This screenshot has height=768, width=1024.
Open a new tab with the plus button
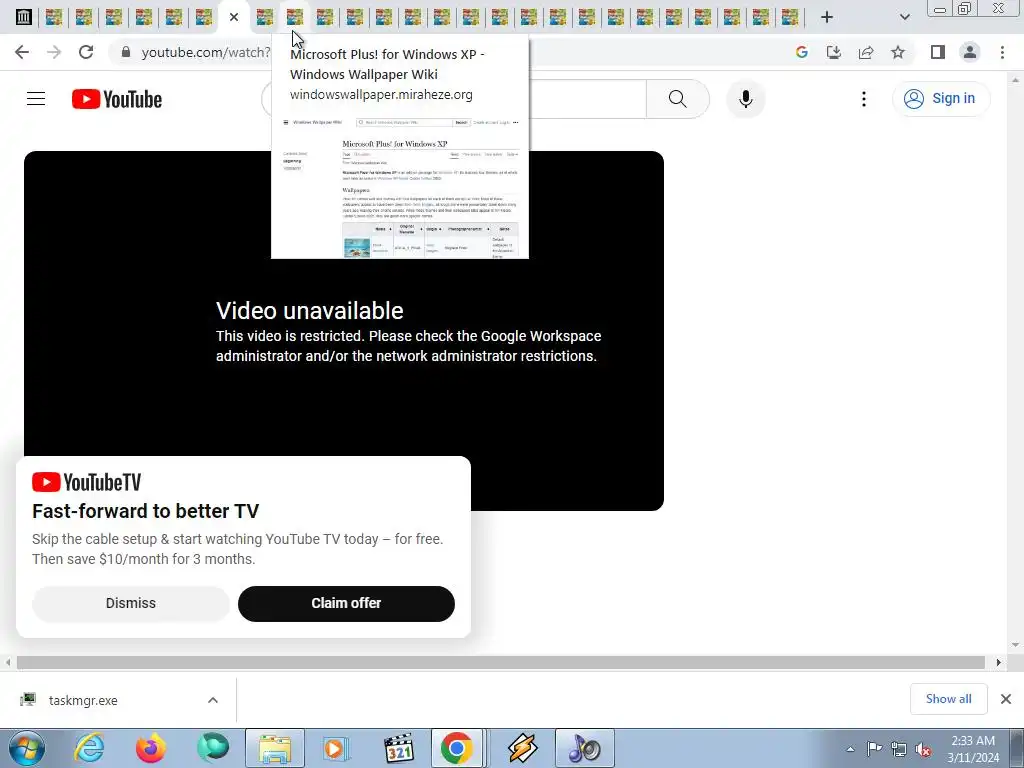click(827, 17)
